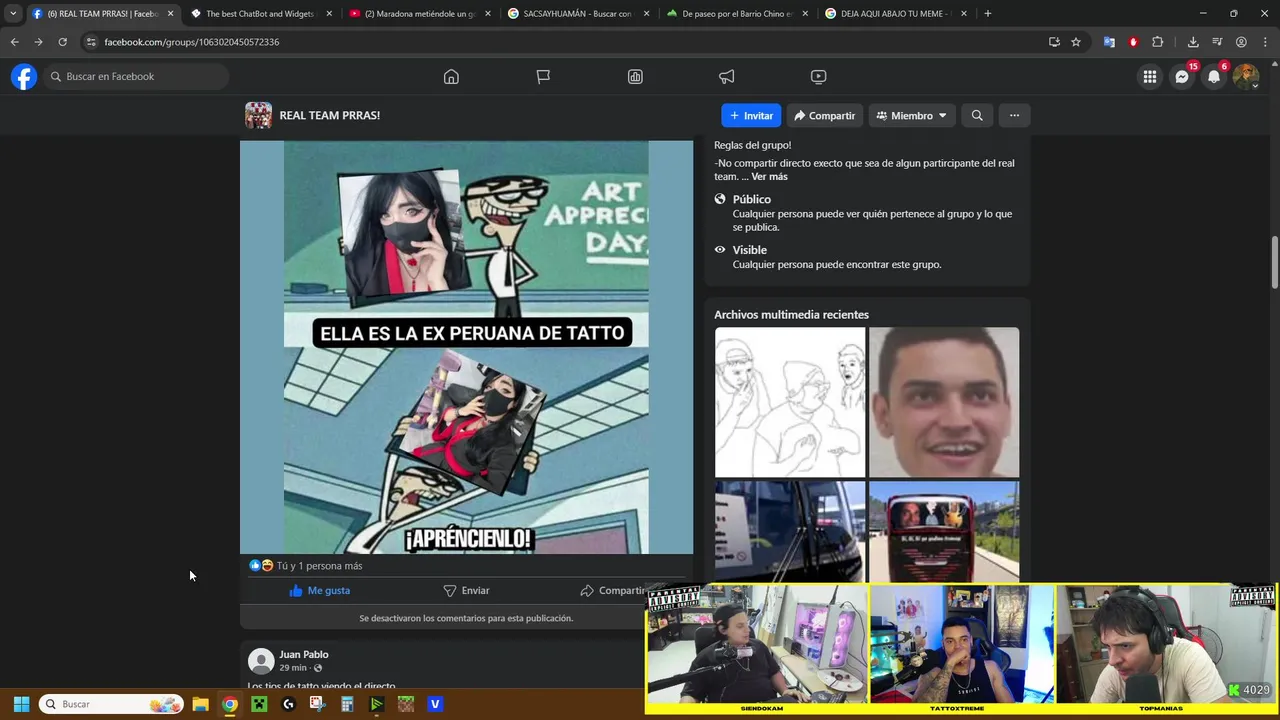Open the red ad blocker extension
The width and height of the screenshot is (1280, 720).
tap(1133, 42)
